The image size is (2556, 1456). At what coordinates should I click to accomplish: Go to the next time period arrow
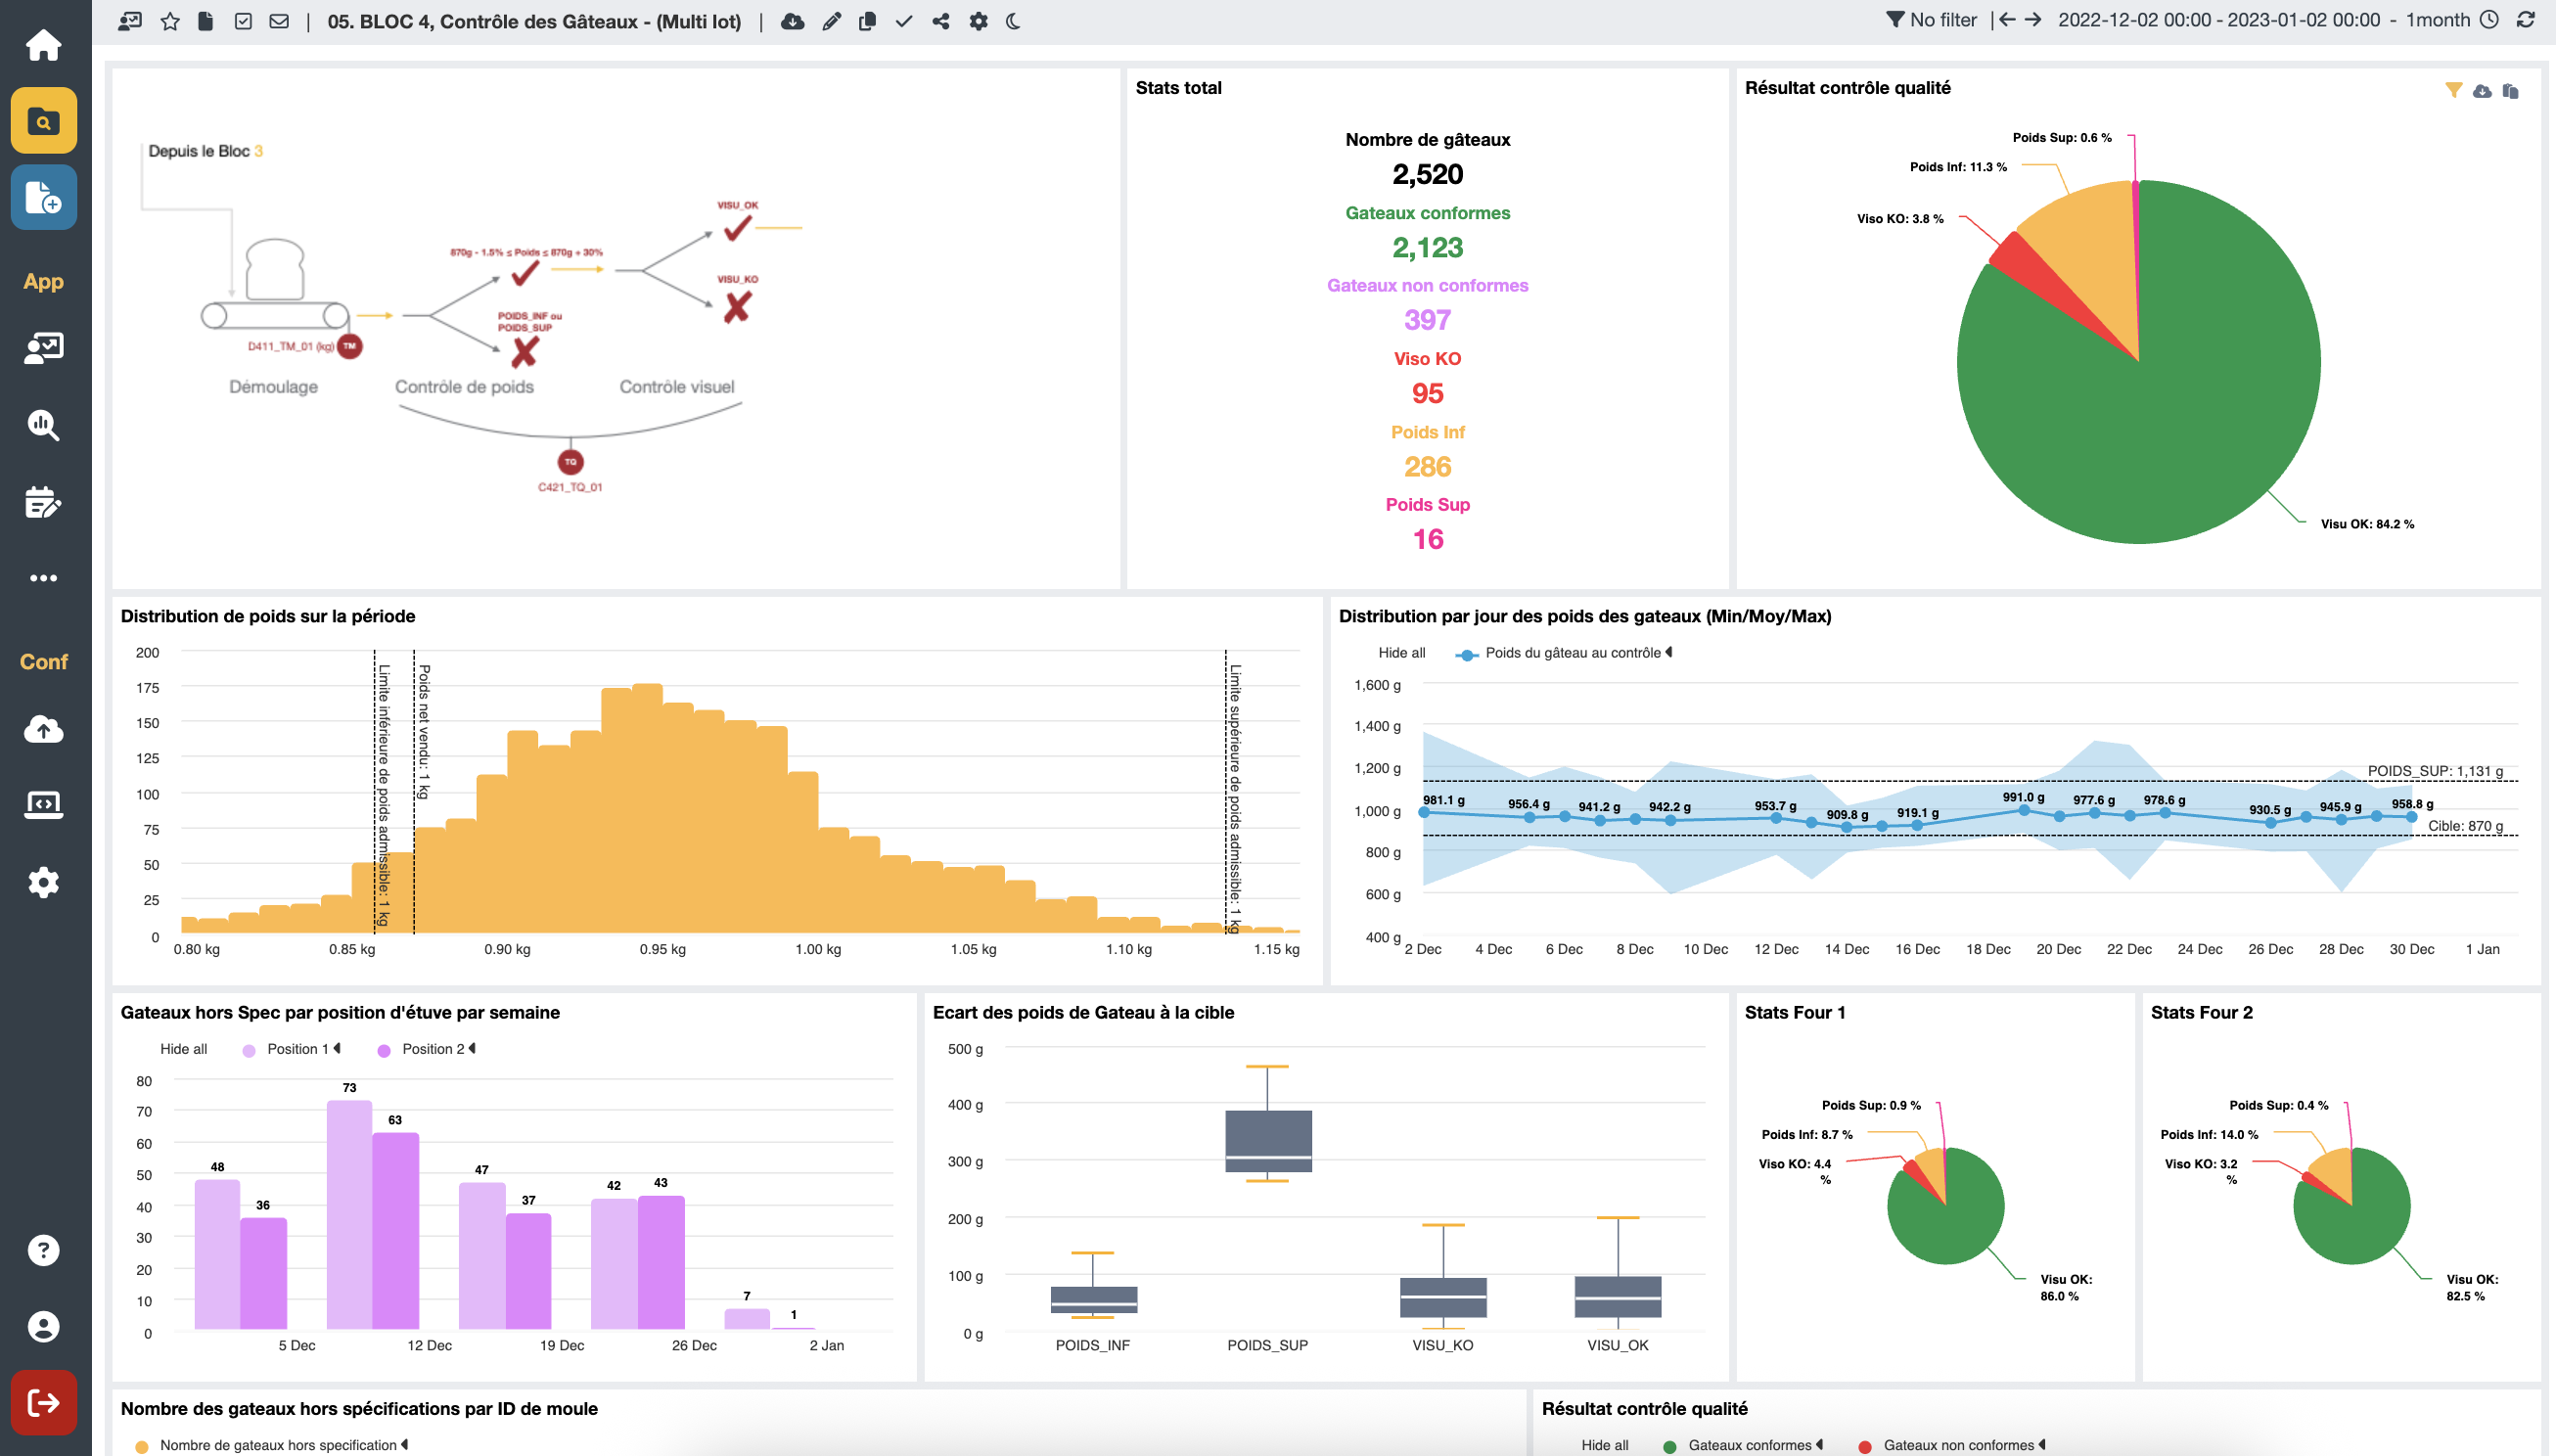point(2033,20)
